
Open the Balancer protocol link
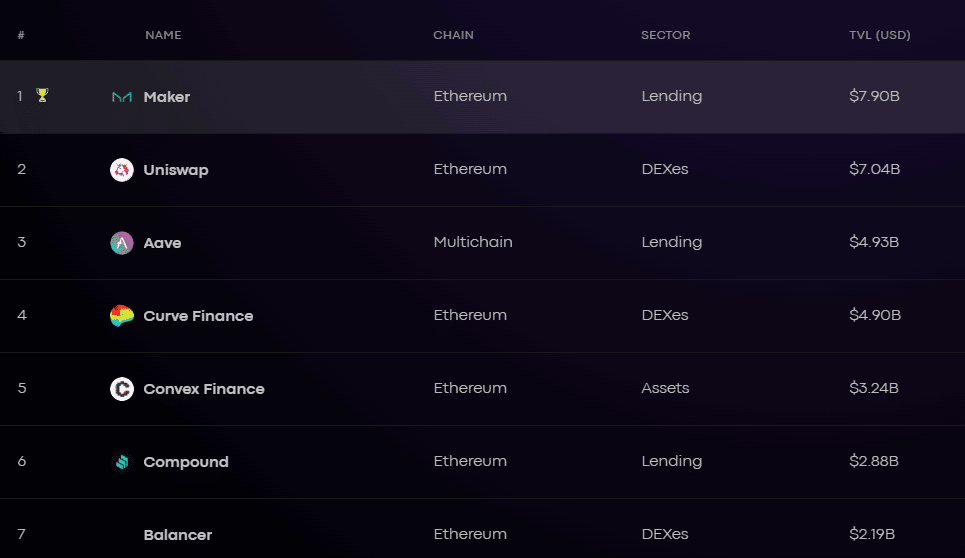(x=178, y=535)
